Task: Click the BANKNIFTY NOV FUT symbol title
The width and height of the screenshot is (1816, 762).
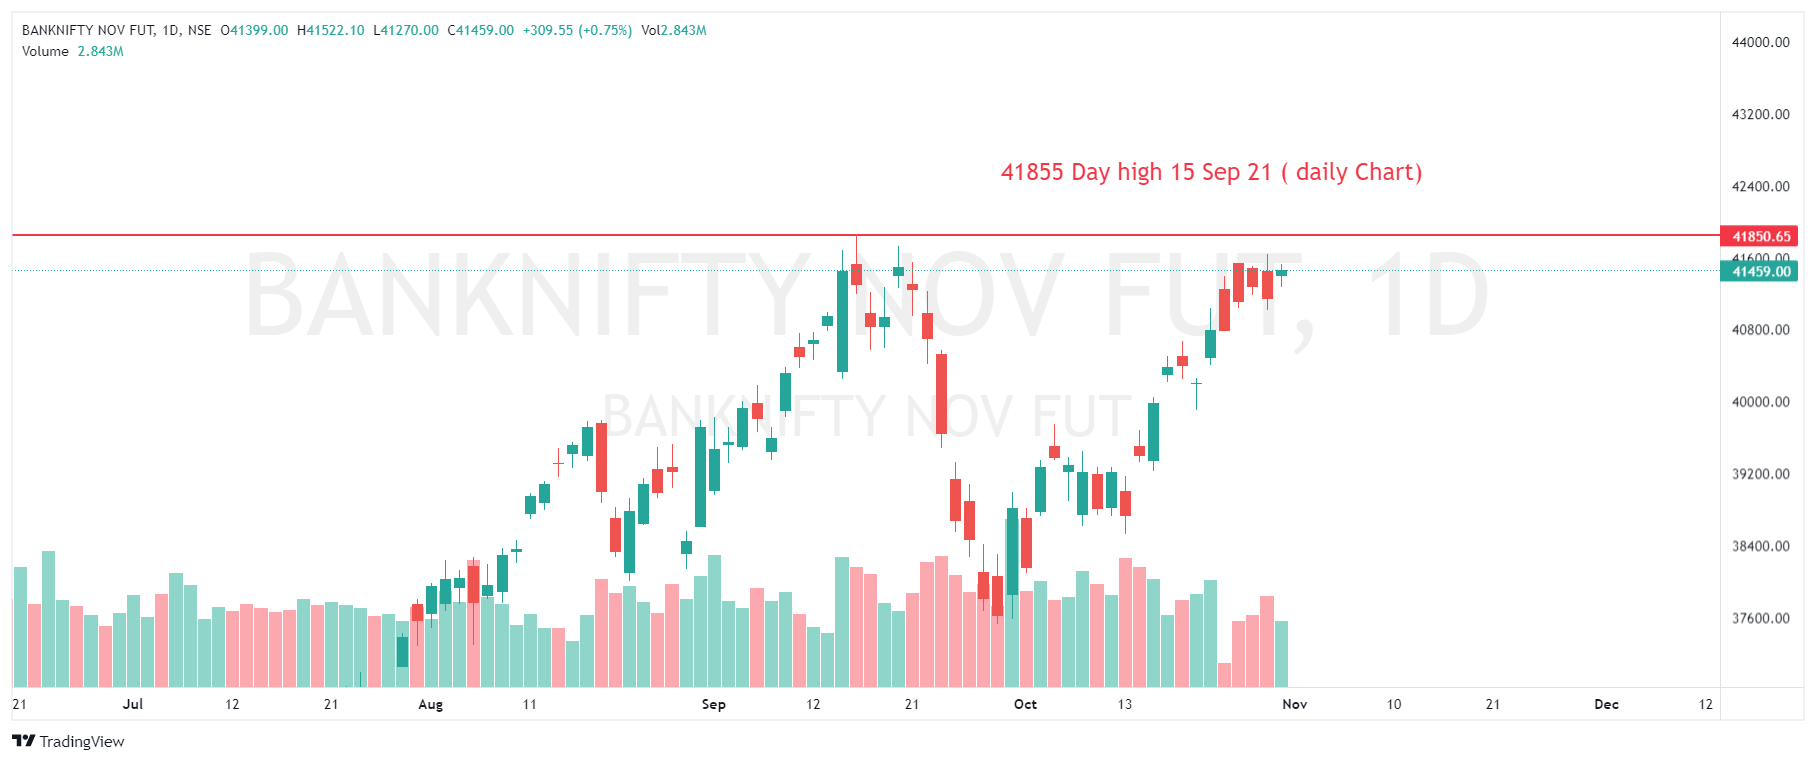Action: pos(88,30)
